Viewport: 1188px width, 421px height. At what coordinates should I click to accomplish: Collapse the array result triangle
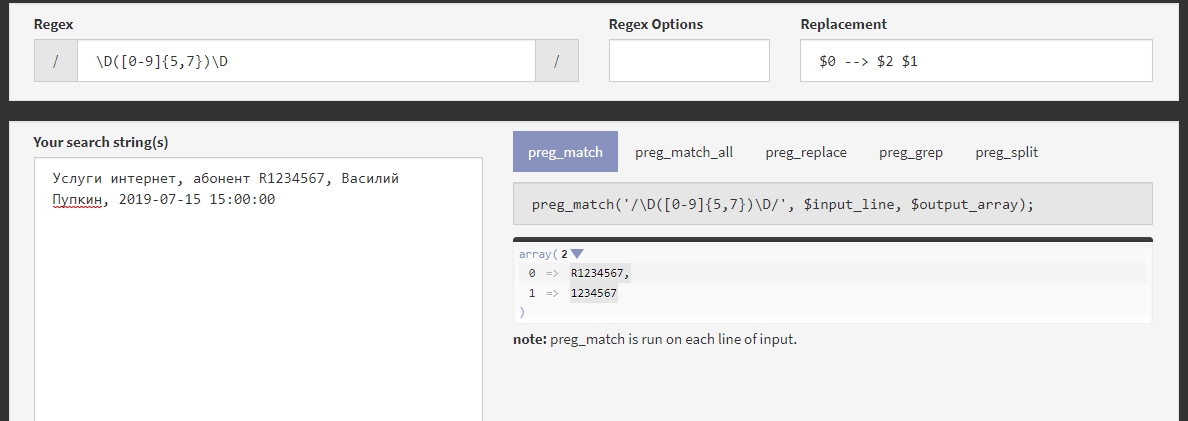576,254
